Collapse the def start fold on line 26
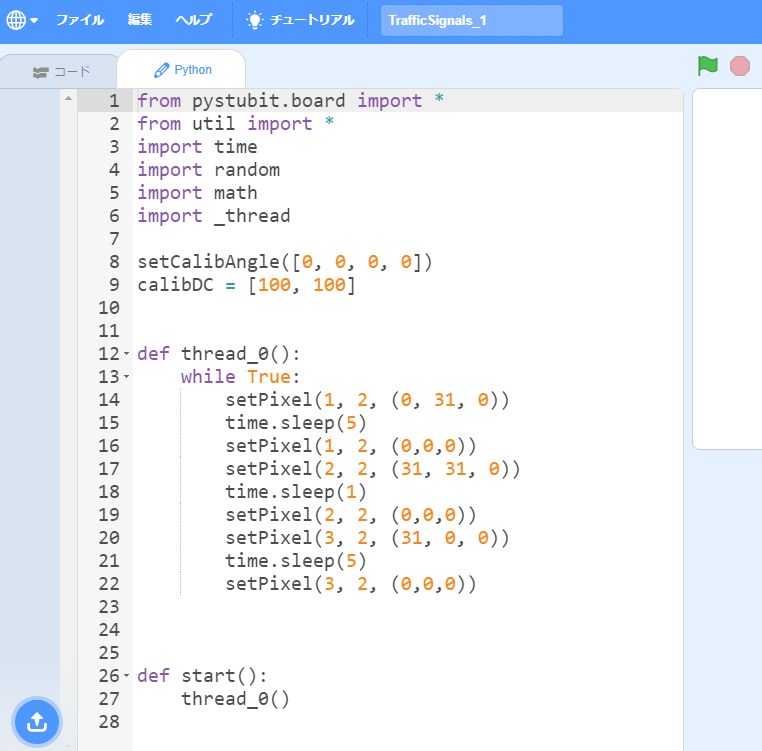The image size is (762, 751). (127, 675)
